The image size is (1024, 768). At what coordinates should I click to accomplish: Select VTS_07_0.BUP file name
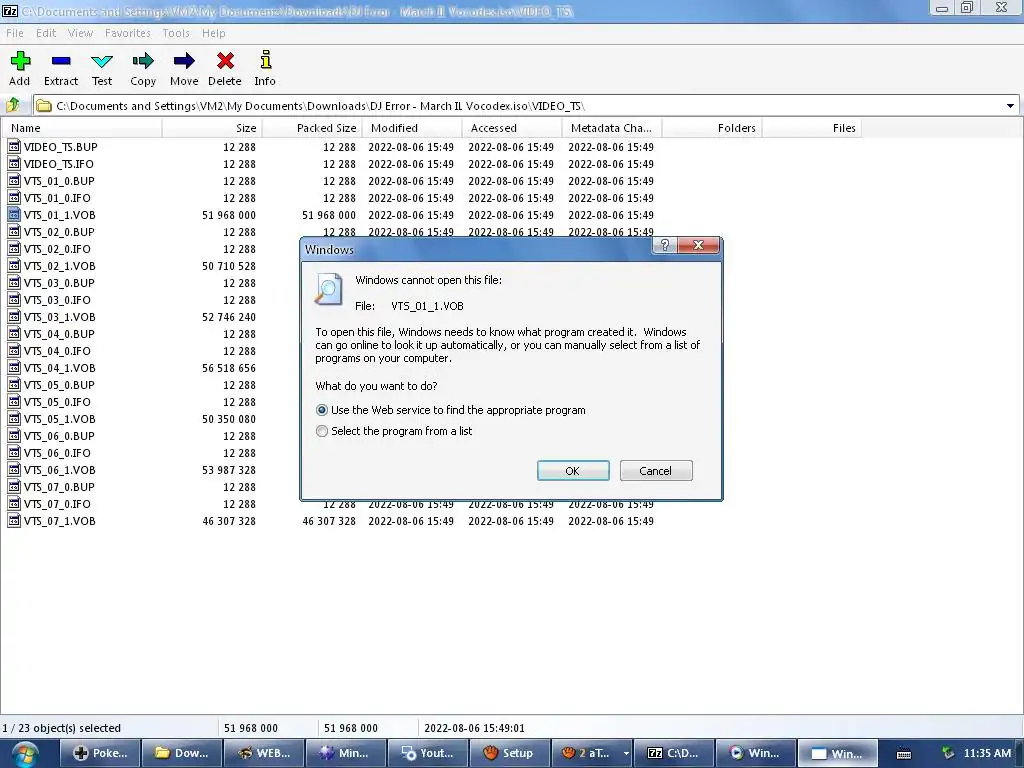coord(59,487)
